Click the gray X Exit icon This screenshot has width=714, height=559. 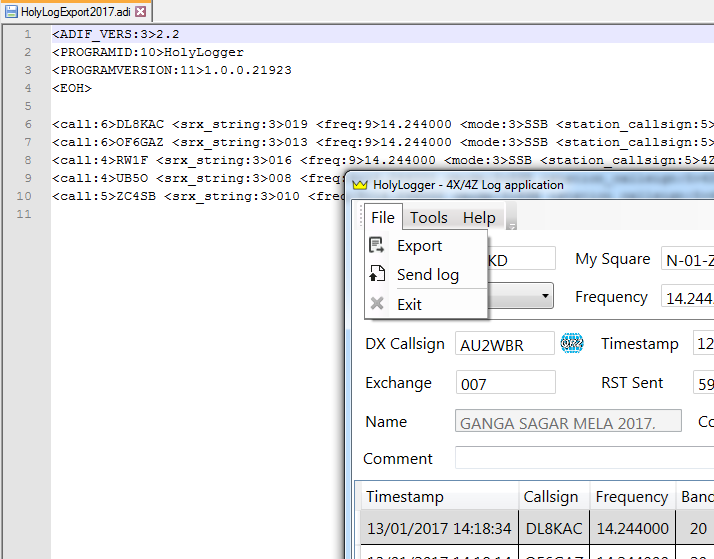(377, 303)
